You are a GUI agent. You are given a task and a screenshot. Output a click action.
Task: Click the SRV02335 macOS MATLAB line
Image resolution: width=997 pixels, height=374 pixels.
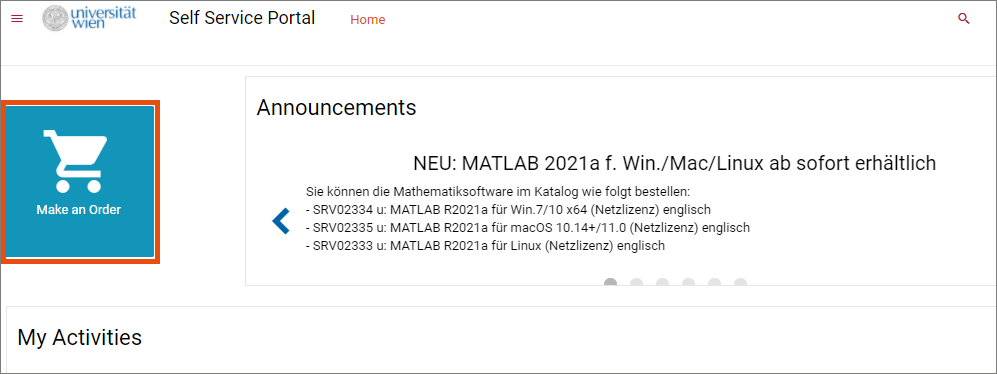528,227
